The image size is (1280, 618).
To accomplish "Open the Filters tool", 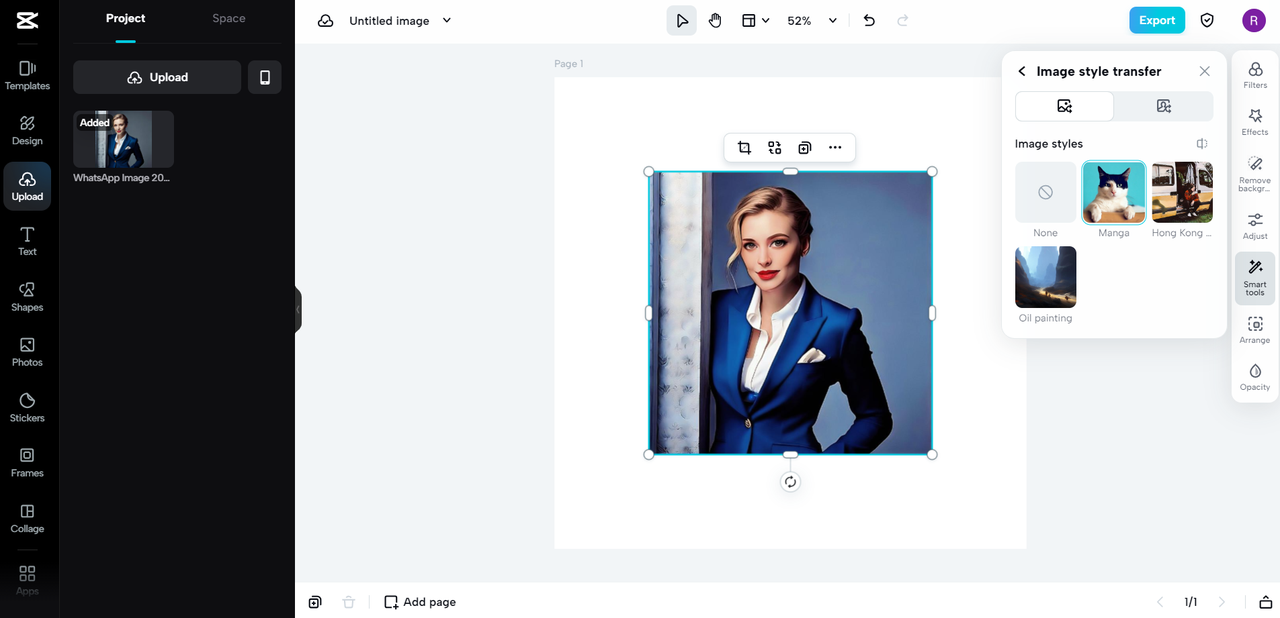I will coord(1255,74).
